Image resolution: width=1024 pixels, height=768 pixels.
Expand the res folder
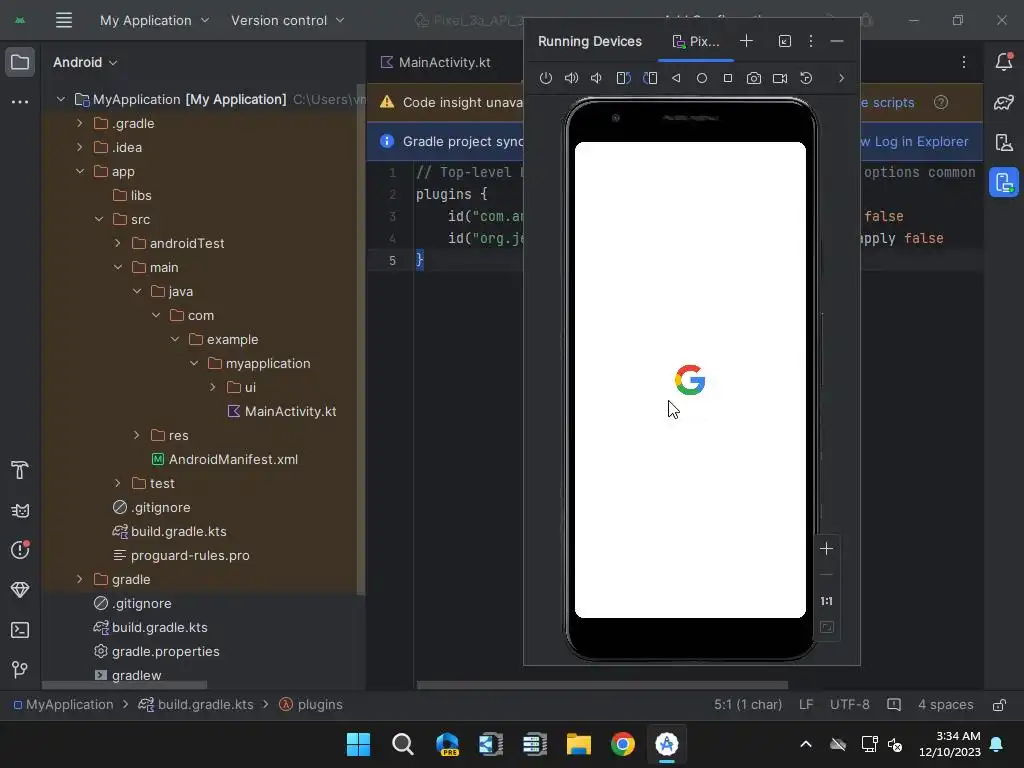(136, 436)
